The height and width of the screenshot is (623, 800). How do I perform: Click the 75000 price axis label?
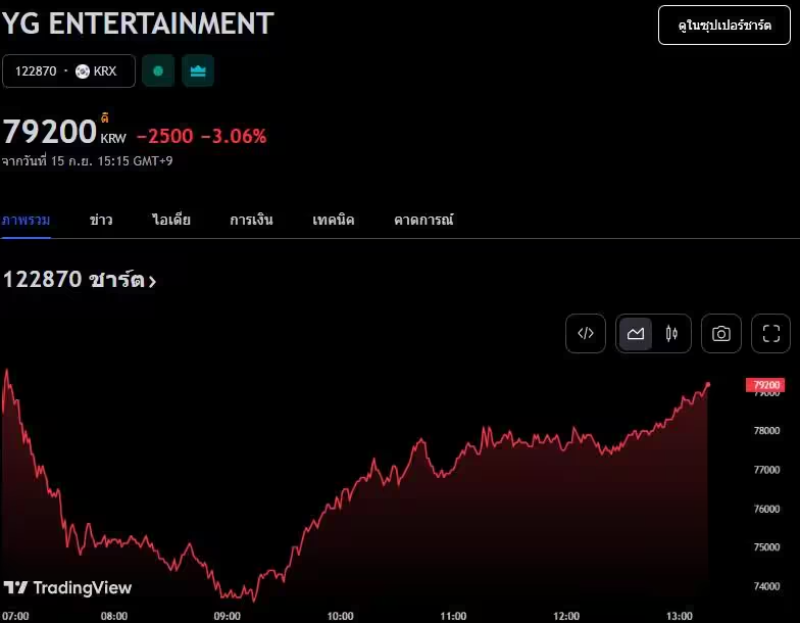[767, 547]
